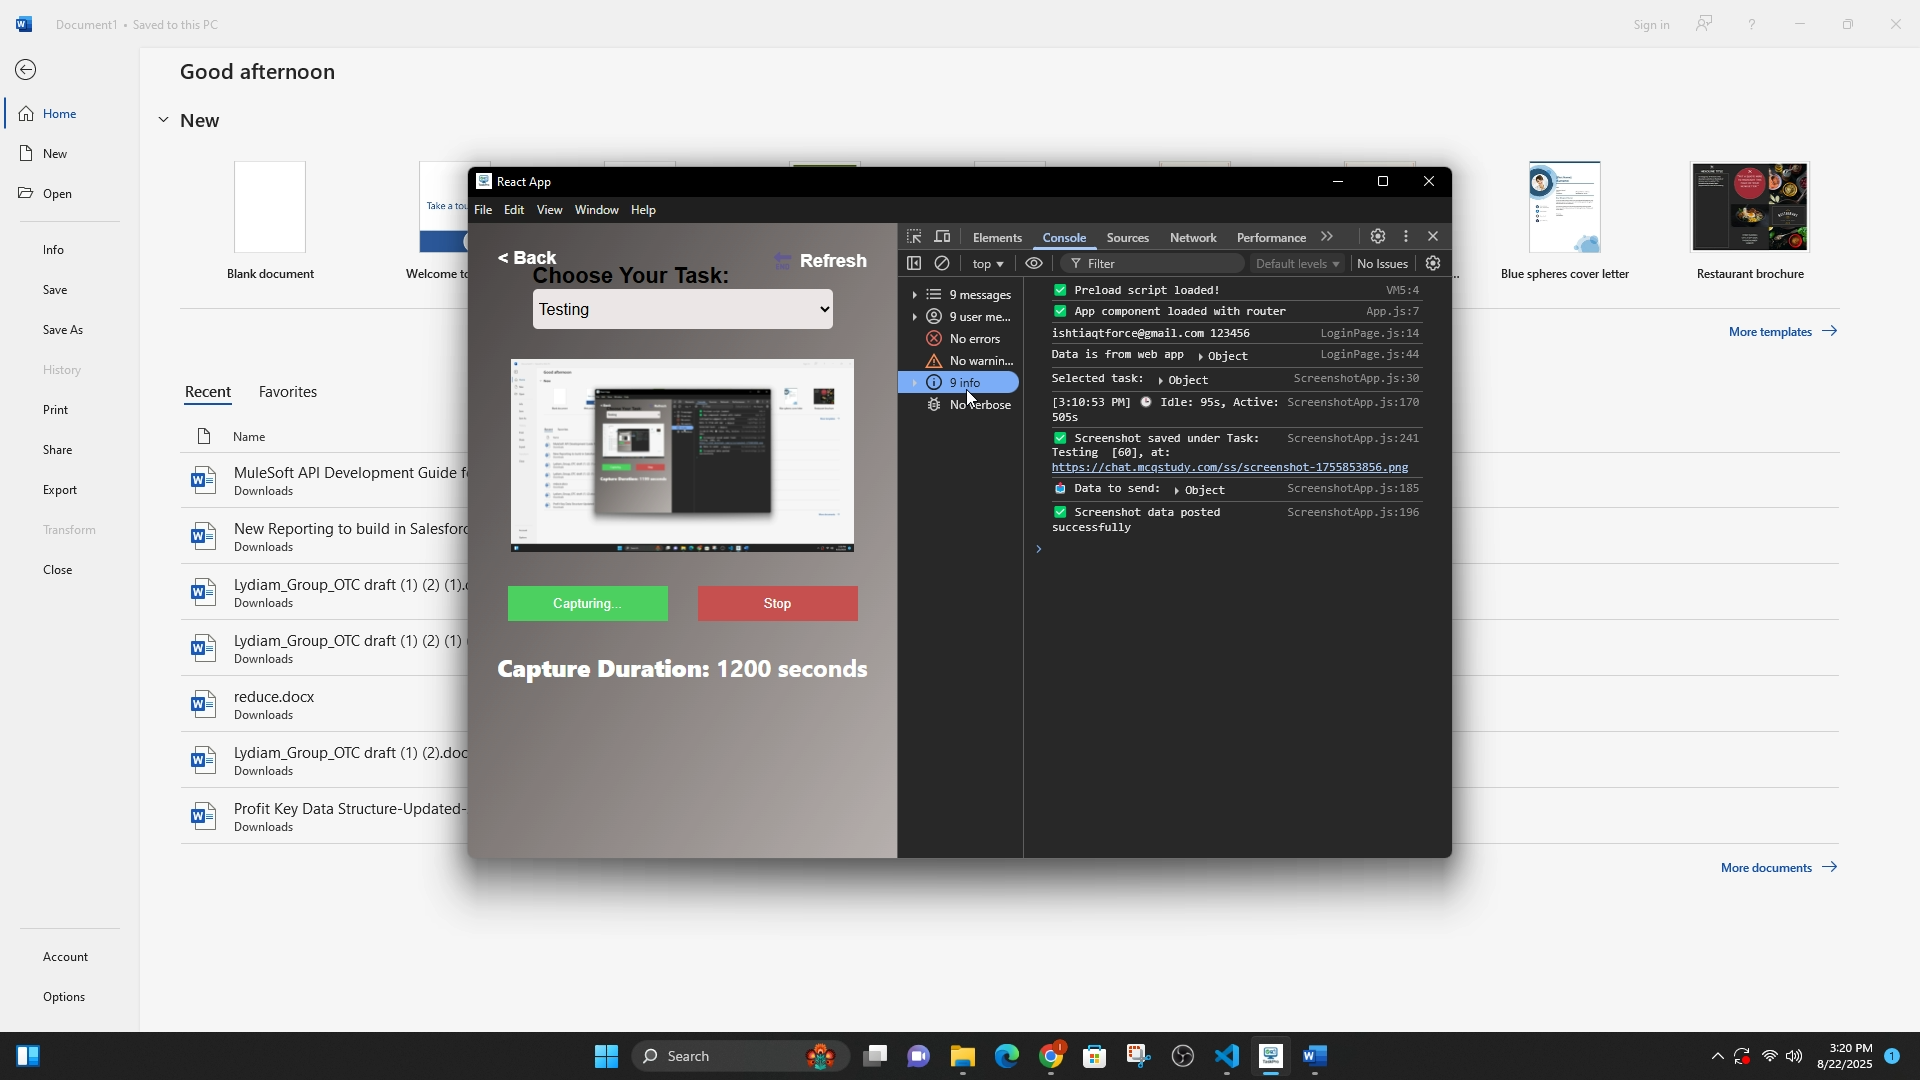1920x1080 pixels.
Task: Open the View menu in React App
Action: click(x=549, y=210)
